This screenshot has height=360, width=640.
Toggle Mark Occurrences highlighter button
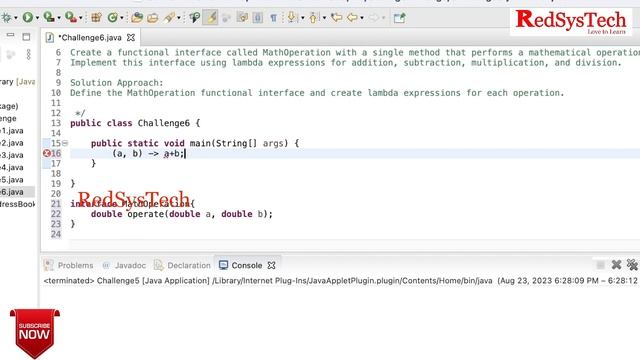click(210, 18)
